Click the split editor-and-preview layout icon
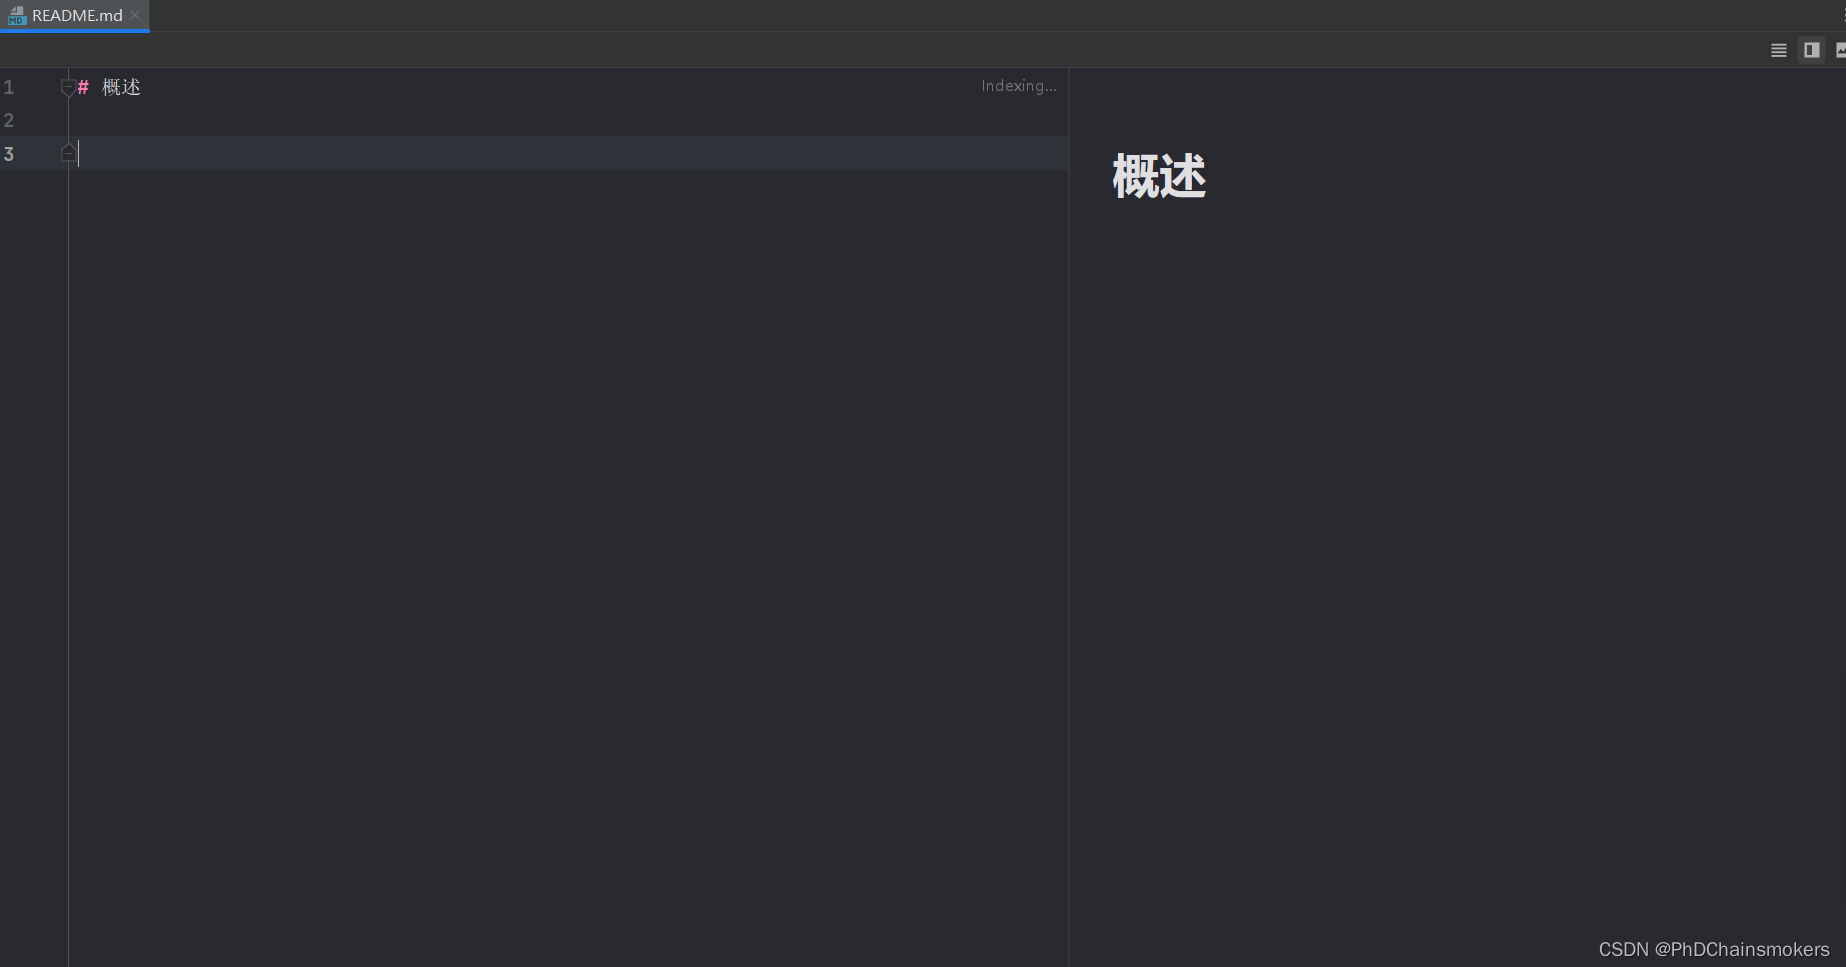 pyautogui.click(x=1811, y=50)
